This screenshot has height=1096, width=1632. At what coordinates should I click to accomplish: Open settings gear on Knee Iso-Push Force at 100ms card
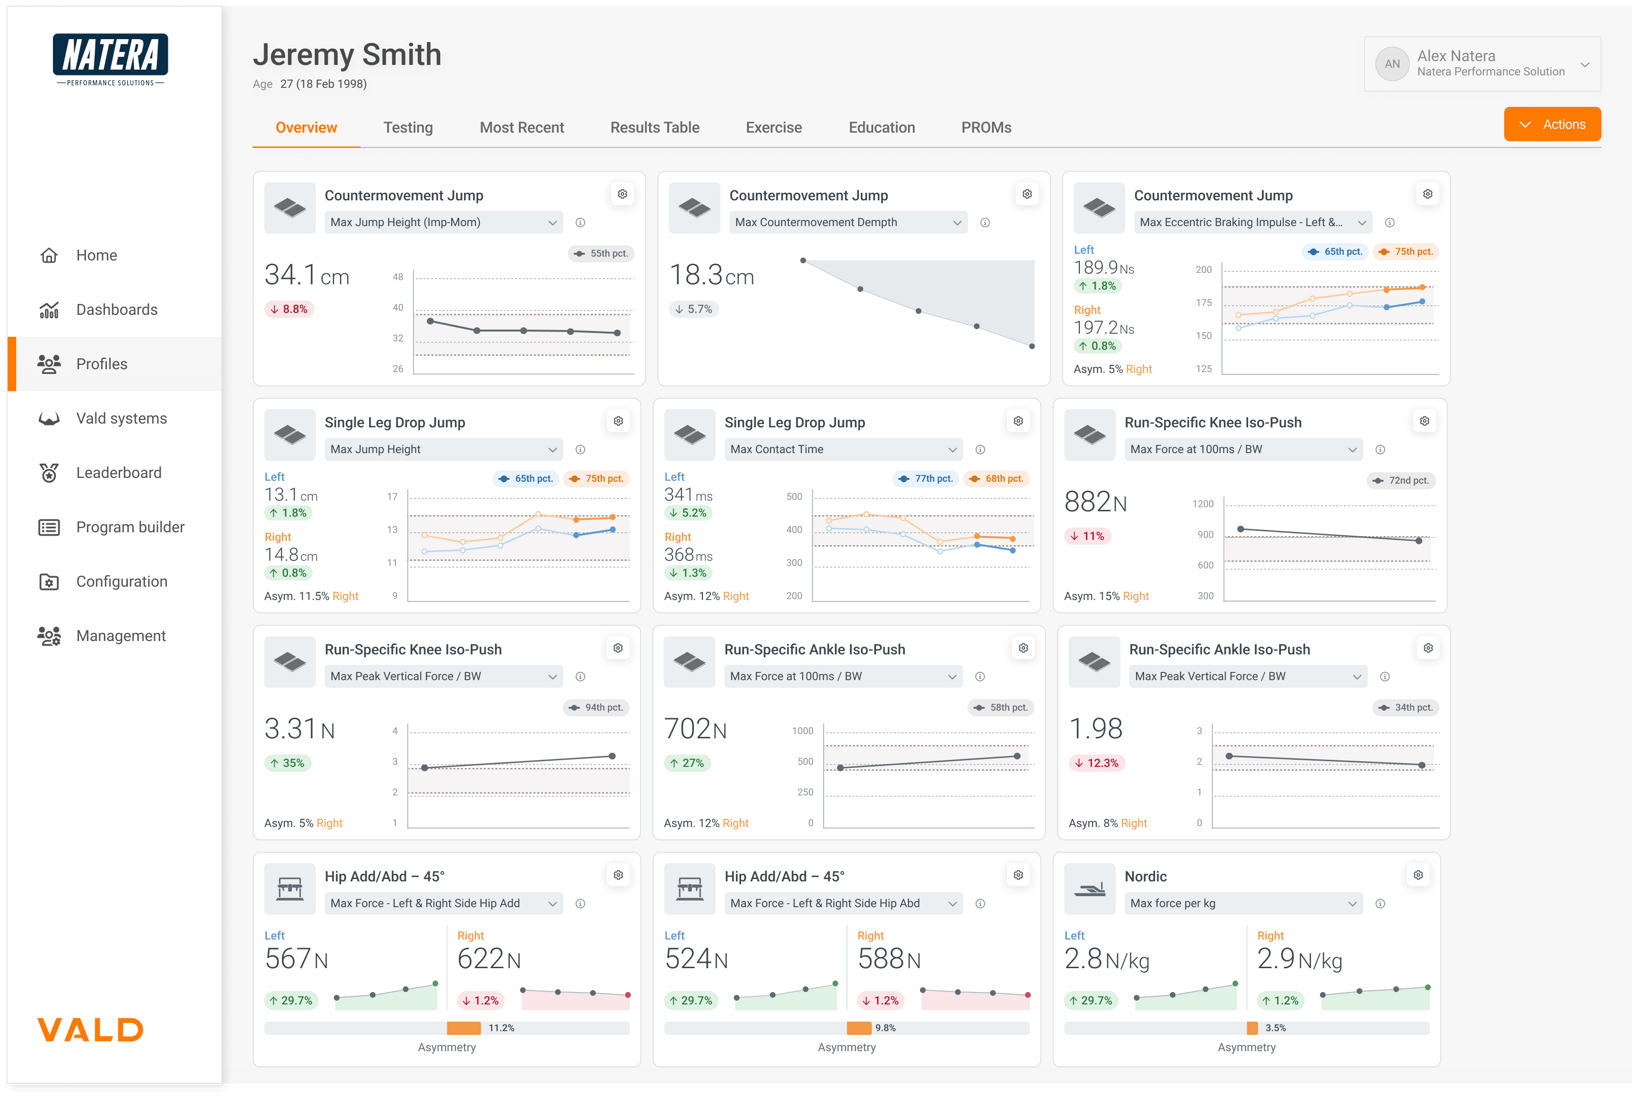1424,421
